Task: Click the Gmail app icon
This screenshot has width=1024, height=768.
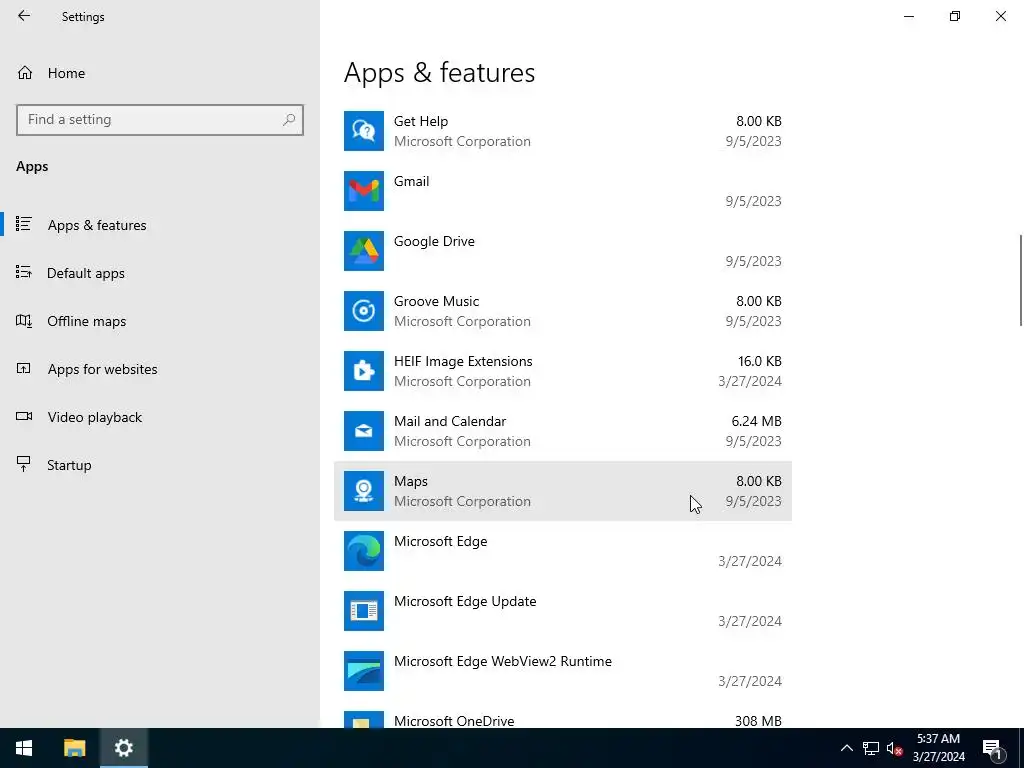Action: click(364, 191)
